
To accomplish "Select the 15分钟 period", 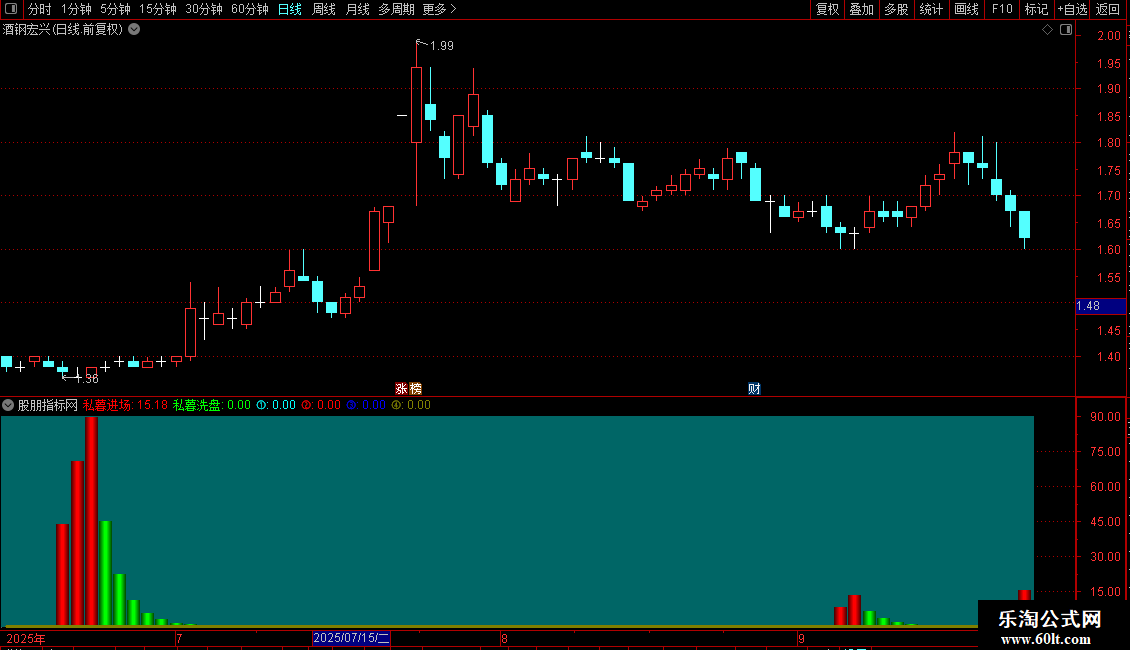I will pyautogui.click(x=158, y=9).
